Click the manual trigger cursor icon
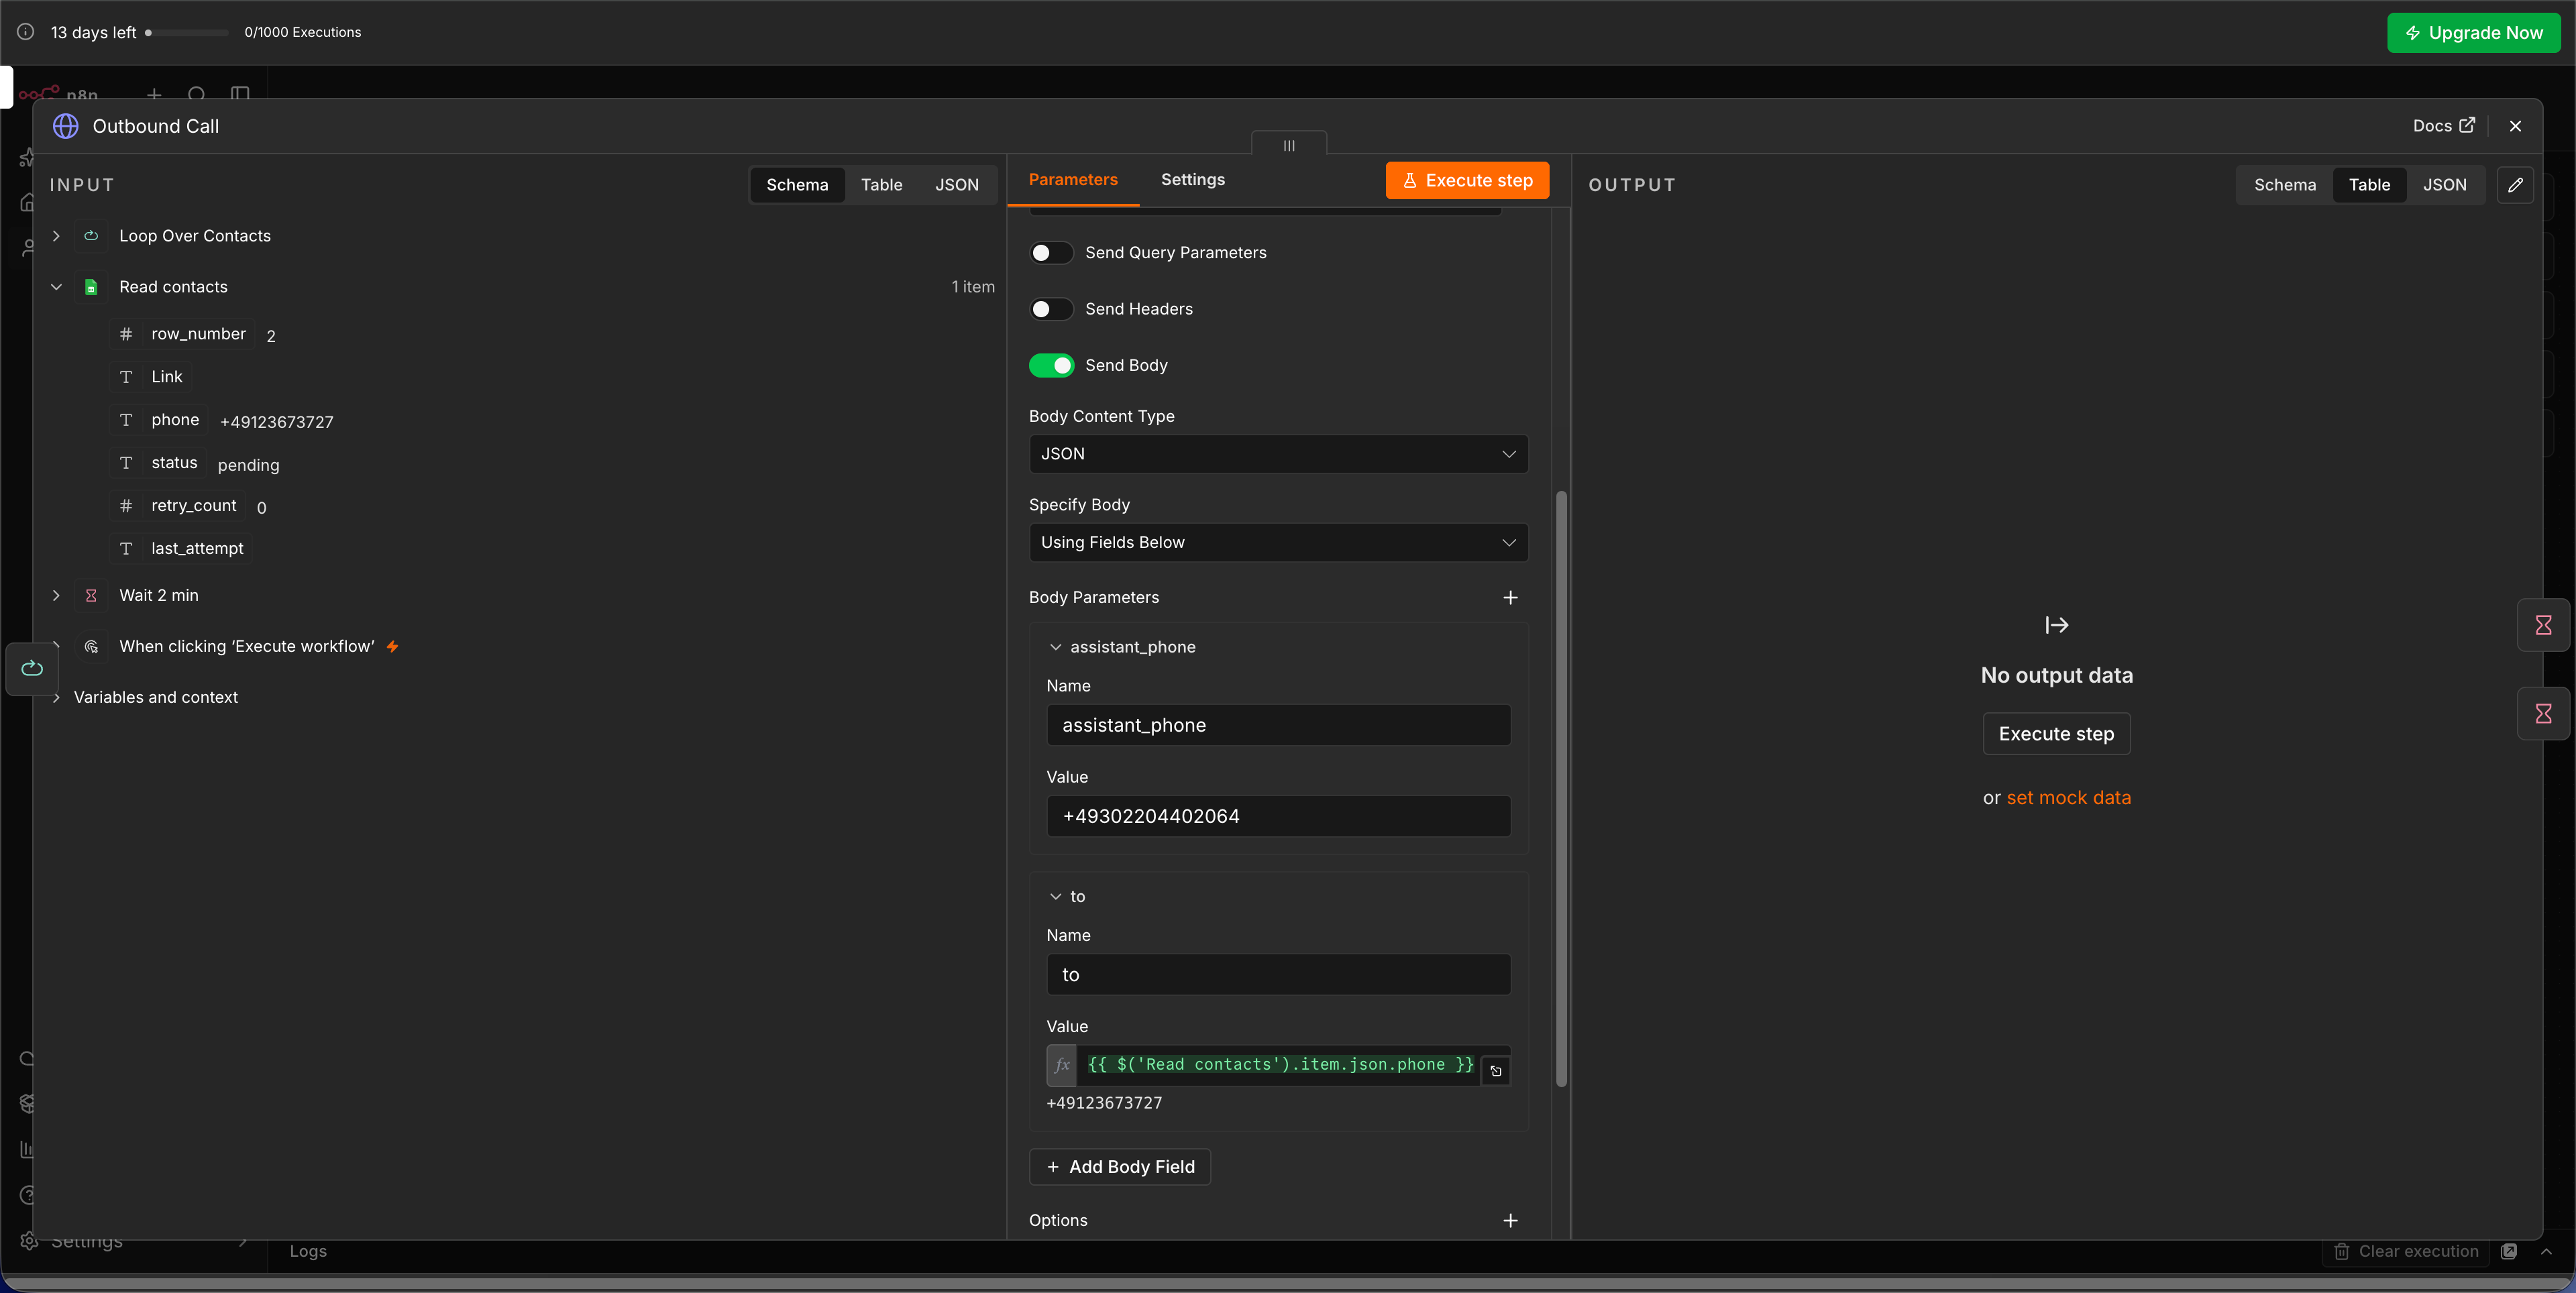The height and width of the screenshot is (1293, 2576). (x=91, y=647)
